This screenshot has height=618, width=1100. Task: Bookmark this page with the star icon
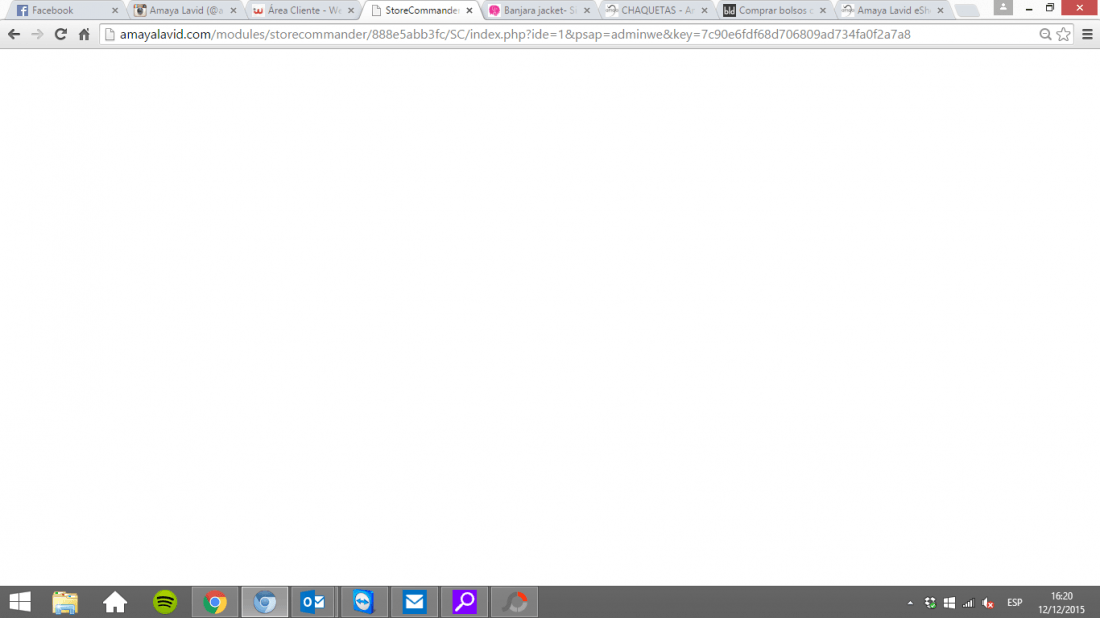pyautogui.click(x=1064, y=34)
